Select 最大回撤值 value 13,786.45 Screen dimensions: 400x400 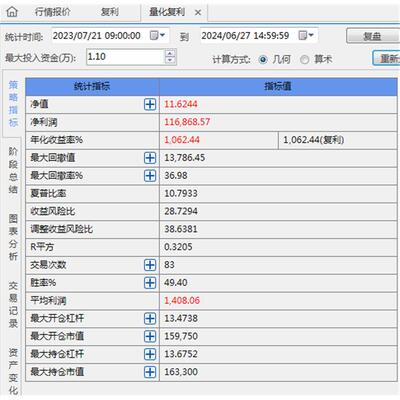(x=184, y=158)
